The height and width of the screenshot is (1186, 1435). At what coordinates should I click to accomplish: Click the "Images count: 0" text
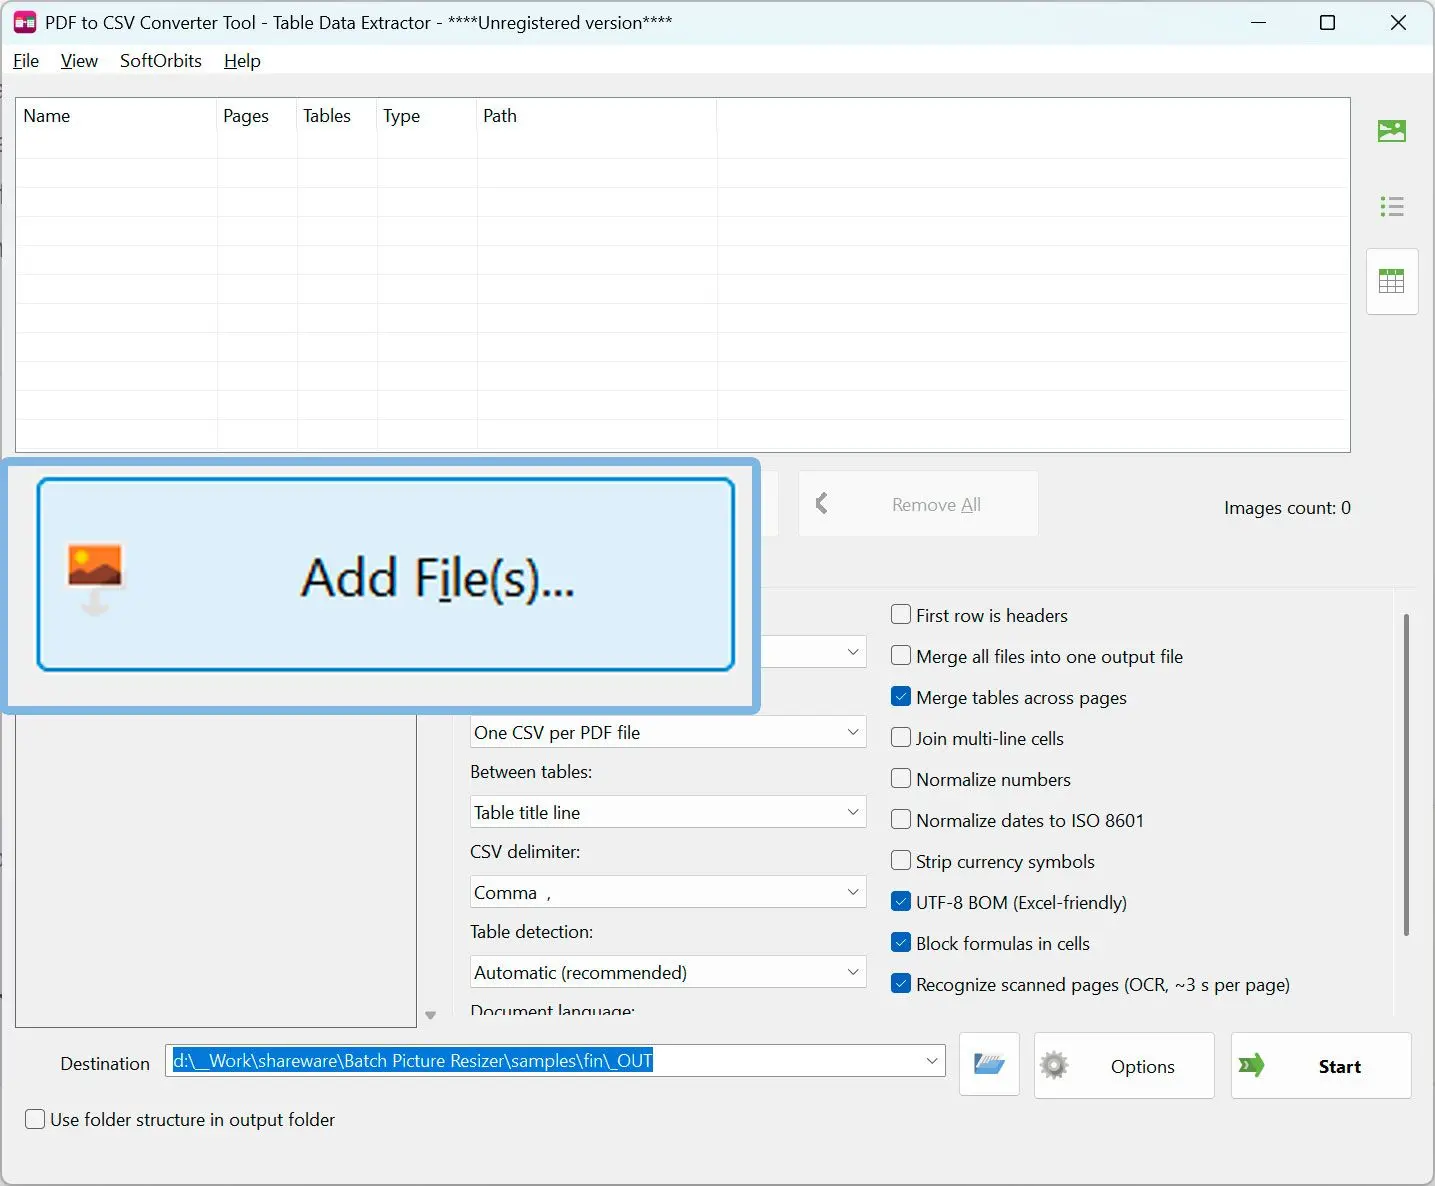click(x=1287, y=508)
